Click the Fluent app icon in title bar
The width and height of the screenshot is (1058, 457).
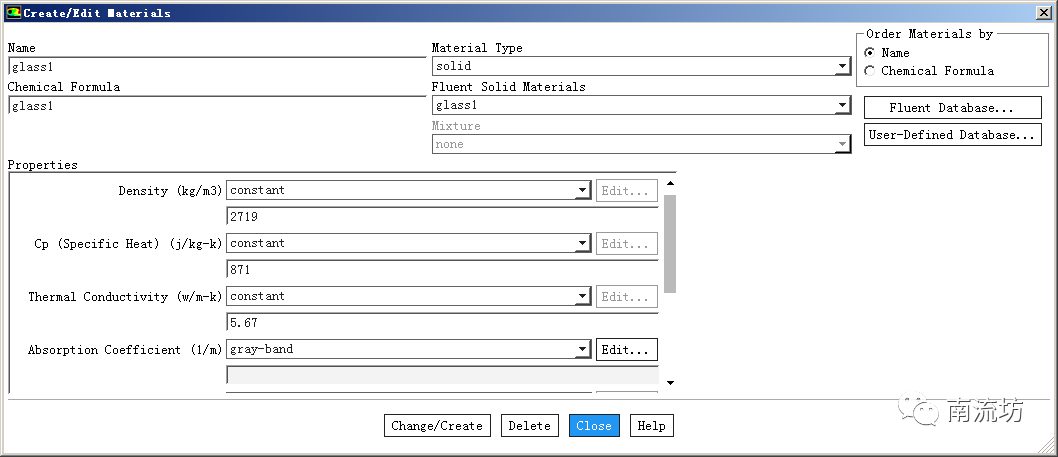pos(13,13)
